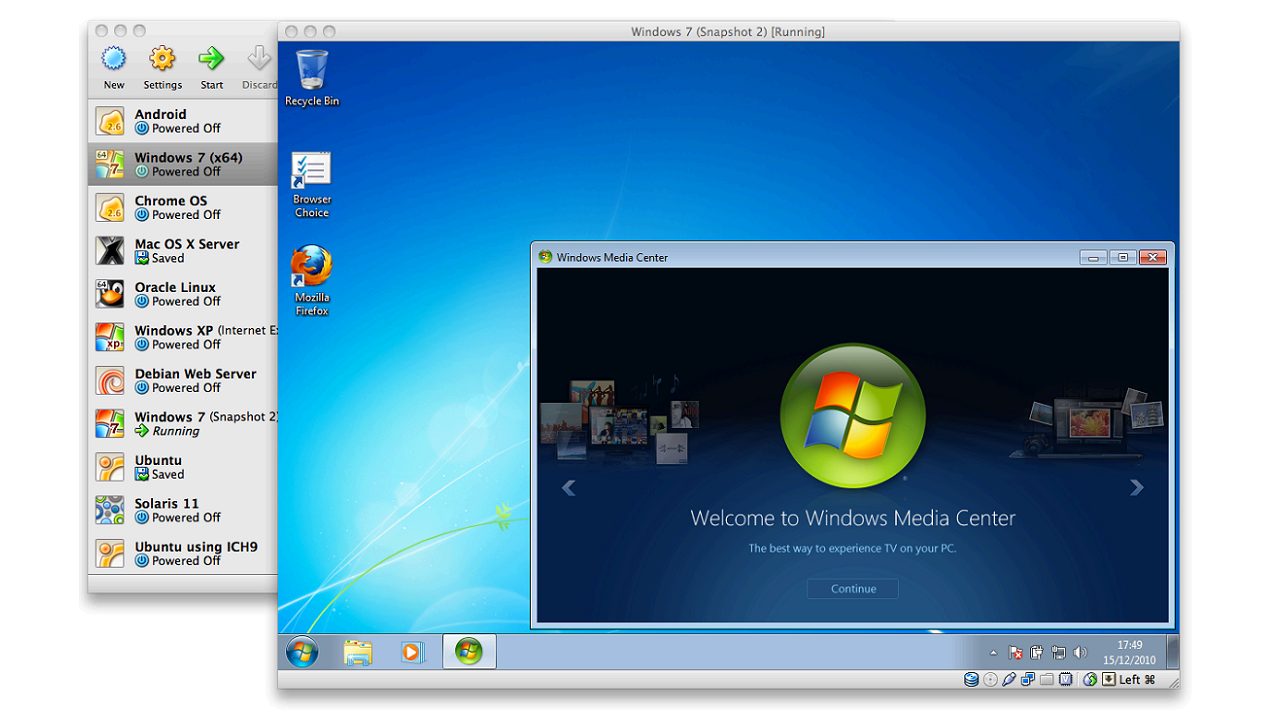Screen dimensions: 1280x720
Task: Select the saved Ubuntu virtual machine
Action: coord(183,467)
